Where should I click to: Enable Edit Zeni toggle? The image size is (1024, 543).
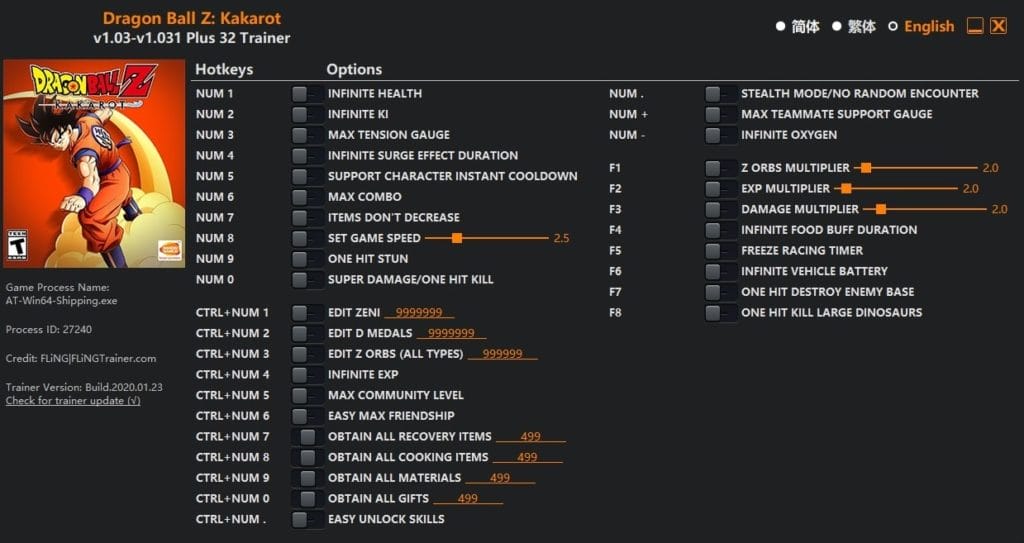[x=307, y=313]
